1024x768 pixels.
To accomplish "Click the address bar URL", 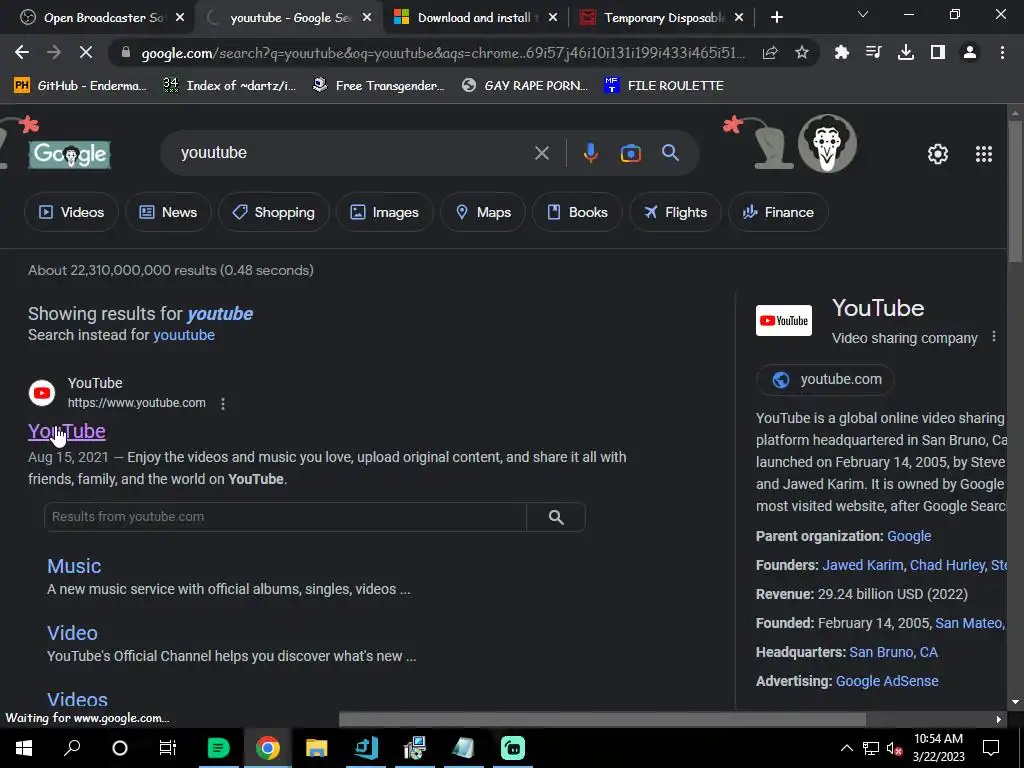I will 443,53.
